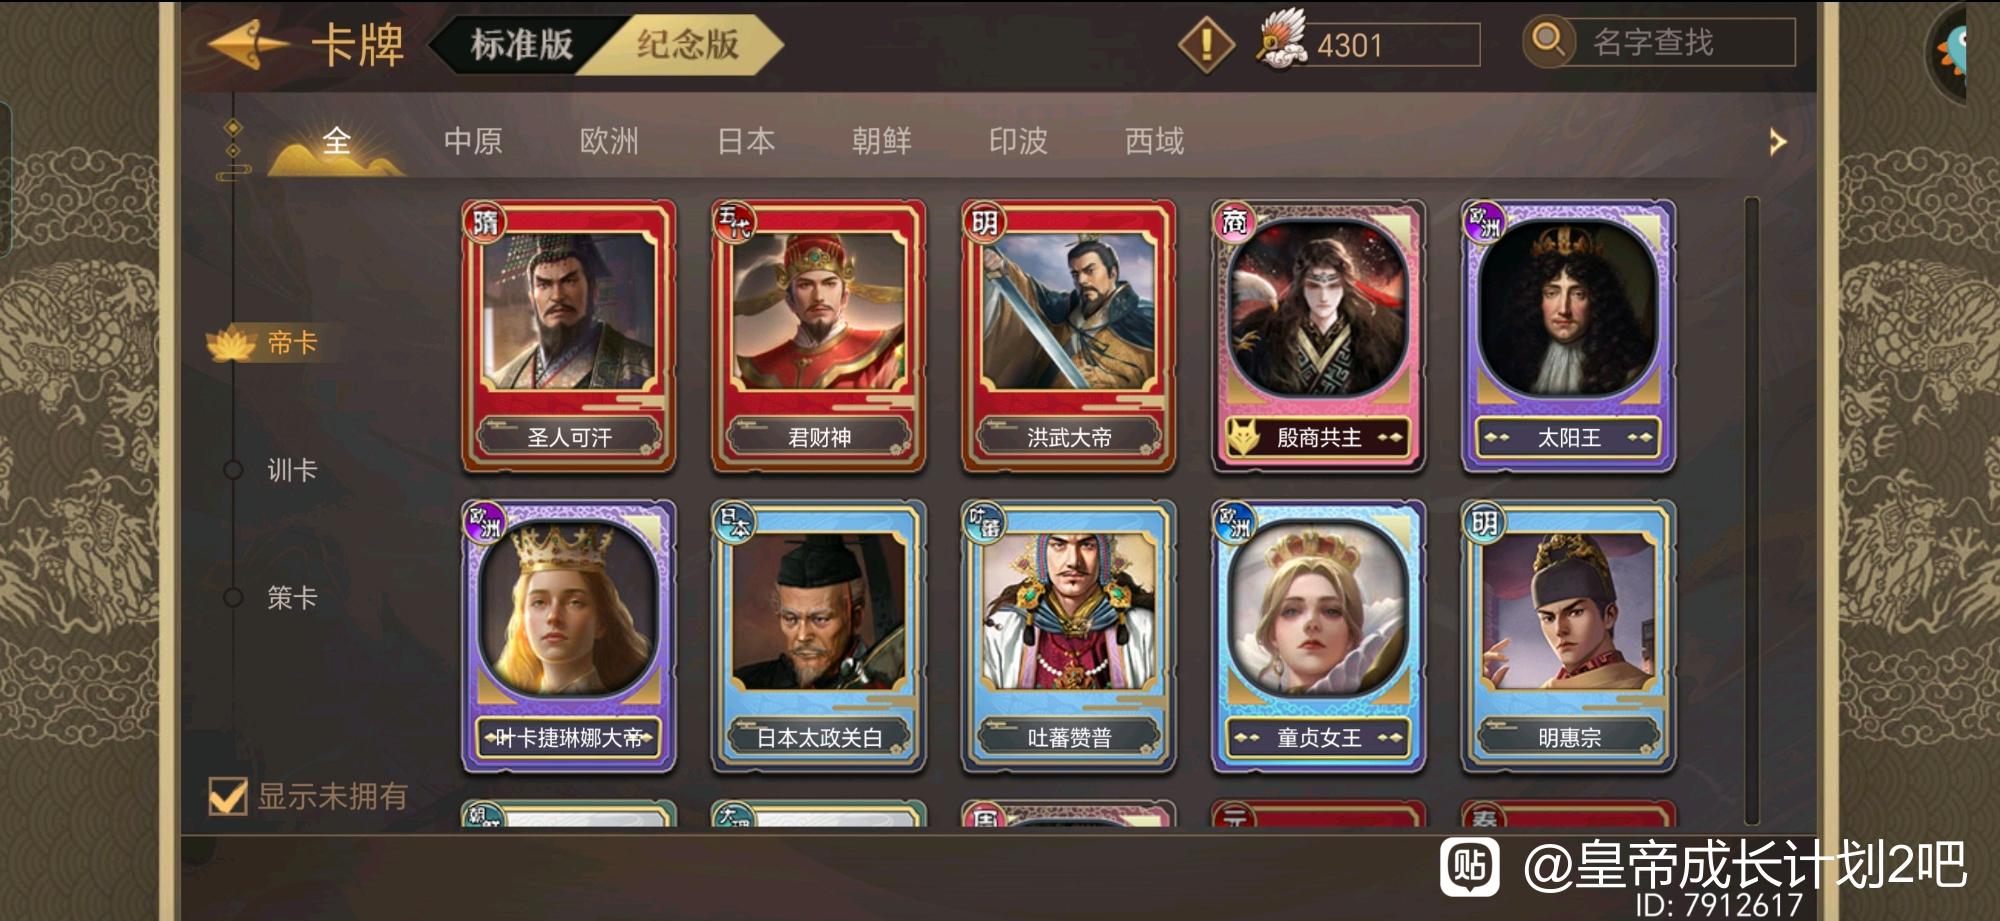This screenshot has width=2000, height=921.
Task: Click the golden back arrow icon
Action: click(247, 45)
